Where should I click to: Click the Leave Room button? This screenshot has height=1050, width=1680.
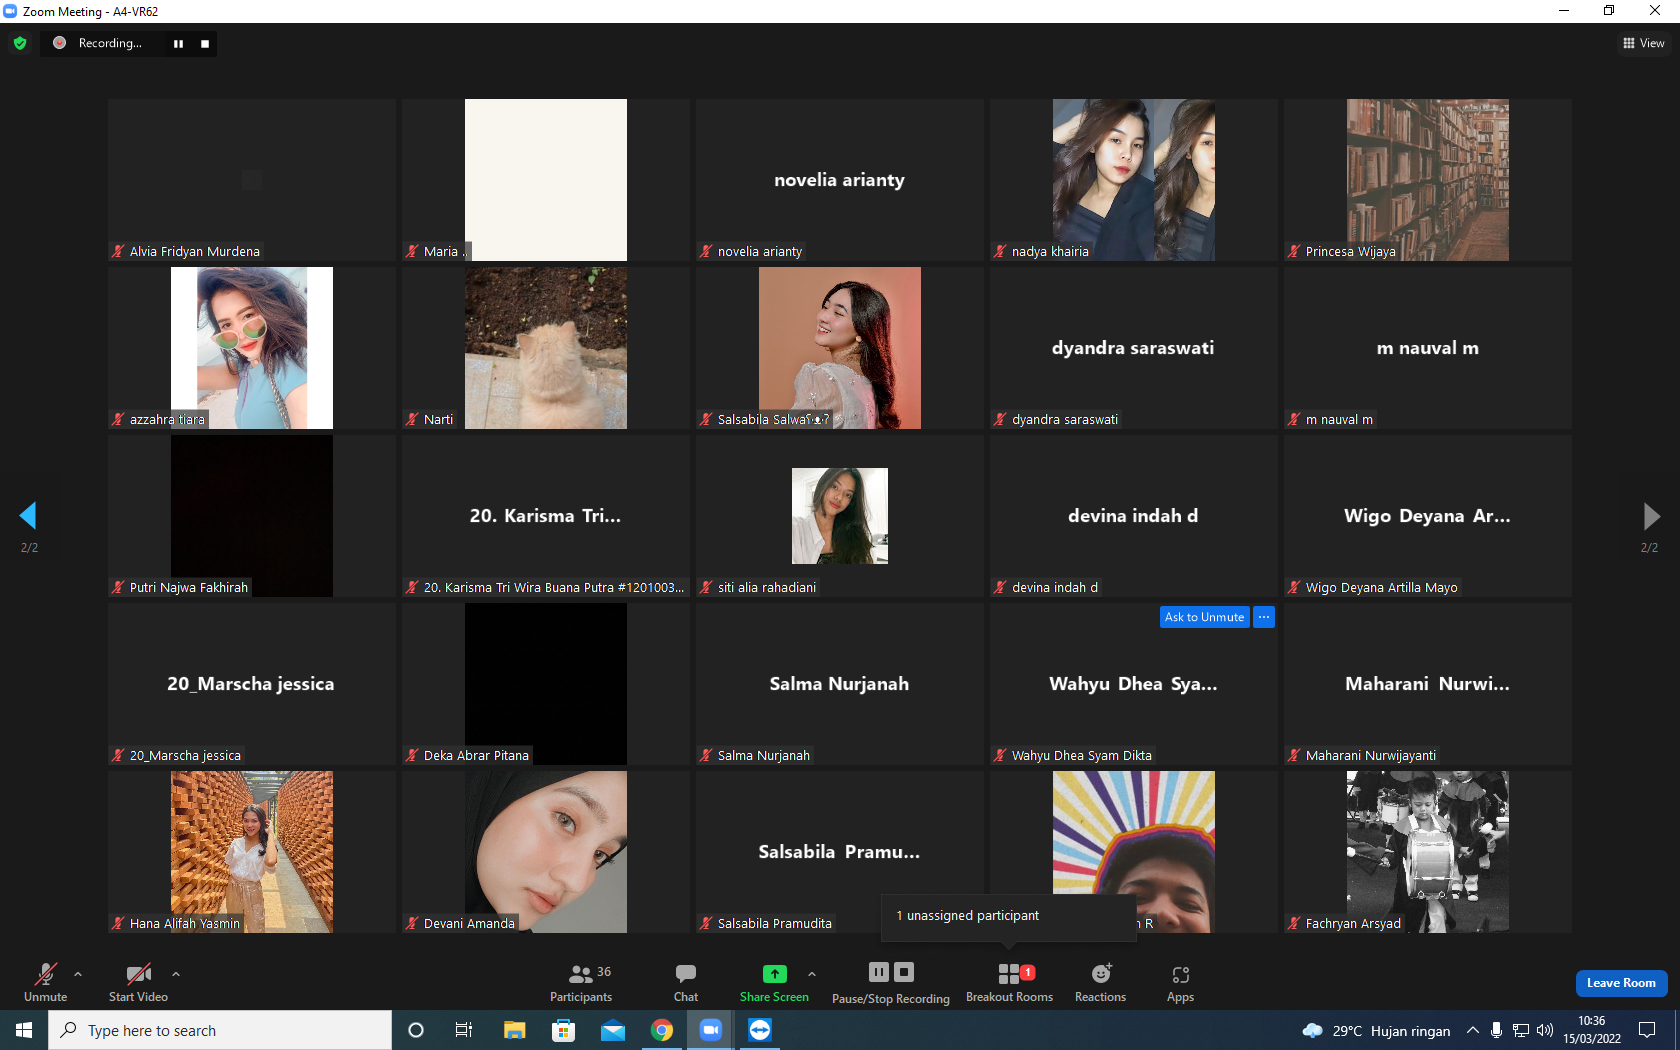pyautogui.click(x=1621, y=983)
